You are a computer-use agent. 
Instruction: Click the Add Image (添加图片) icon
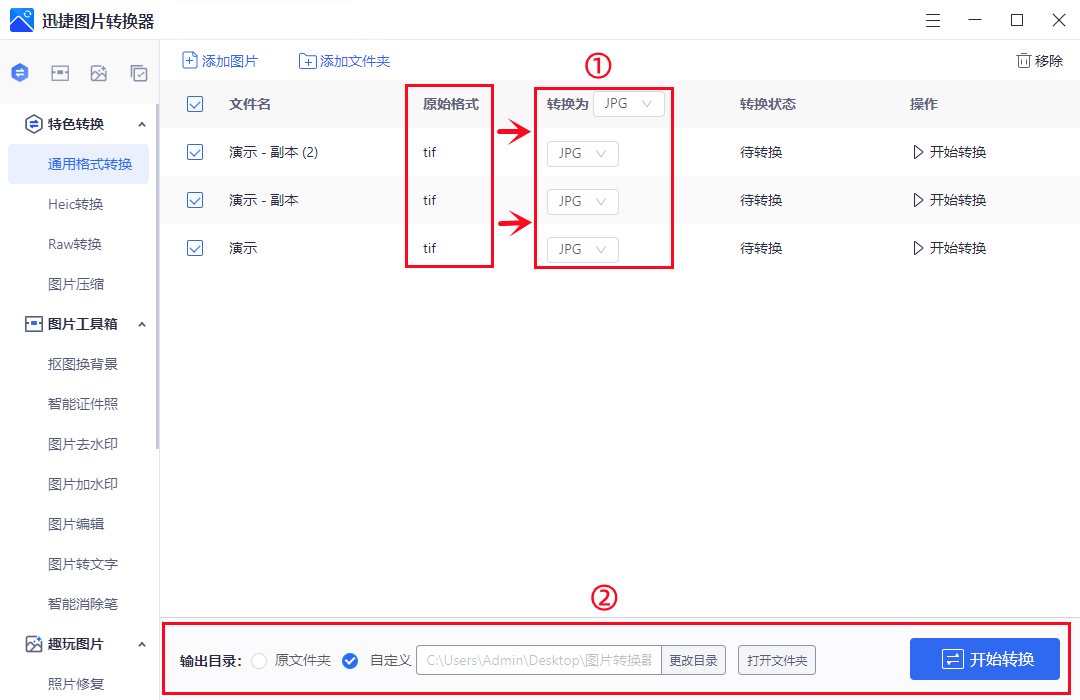point(190,61)
